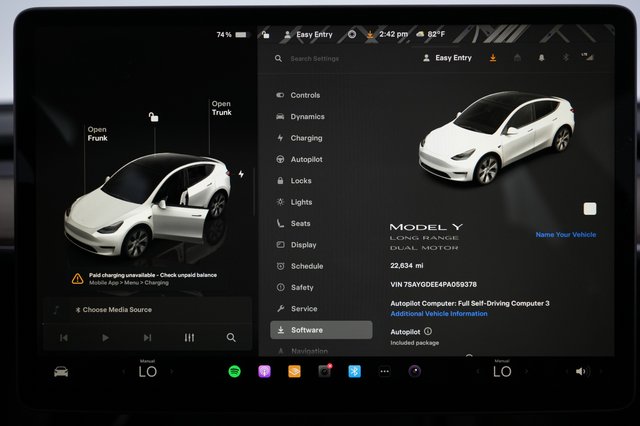Lower volume with left arrow
The image size is (640, 426).
coord(567,372)
